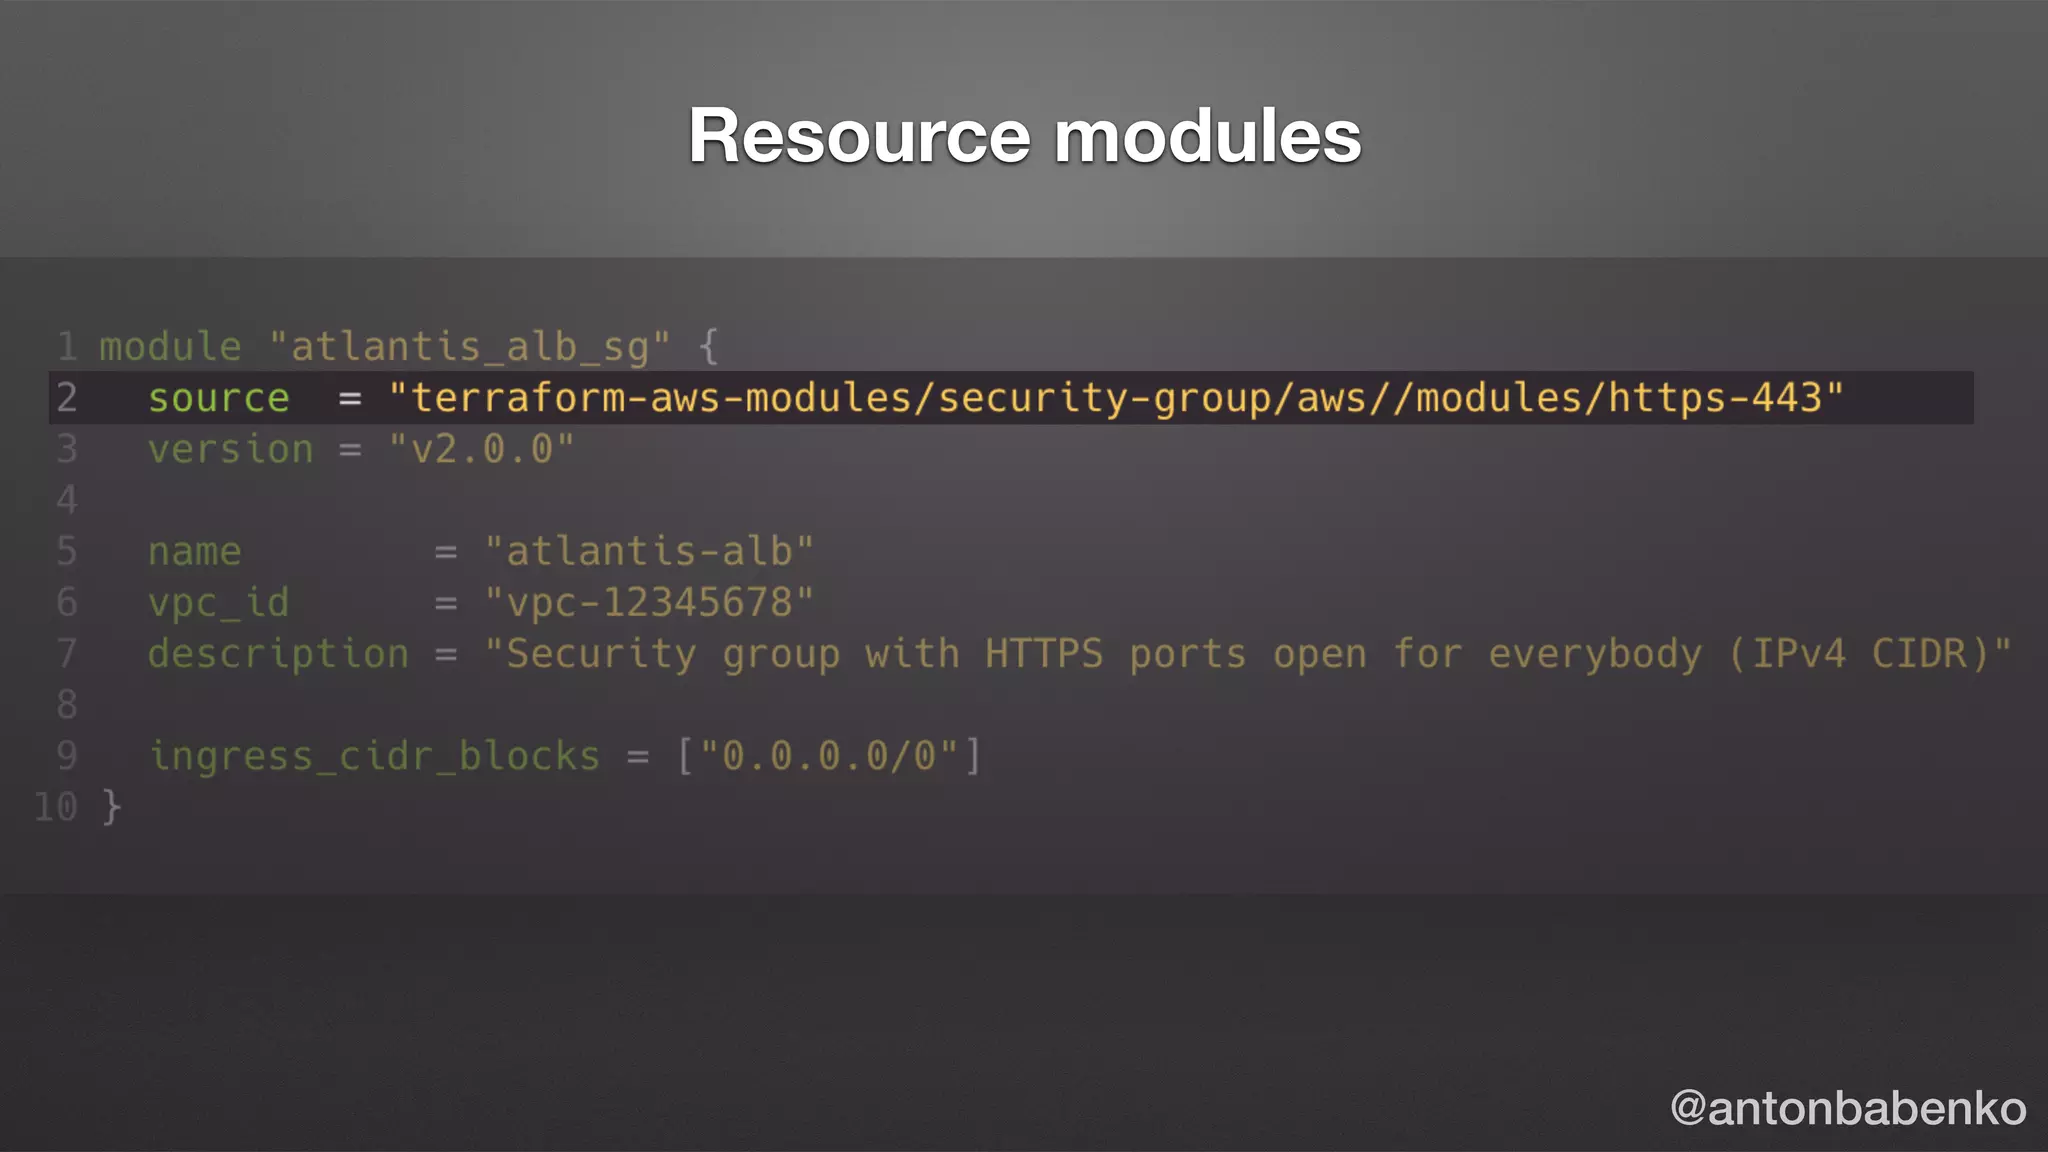
Task: Click the value "vpc-12345678"
Action: [649, 602]
